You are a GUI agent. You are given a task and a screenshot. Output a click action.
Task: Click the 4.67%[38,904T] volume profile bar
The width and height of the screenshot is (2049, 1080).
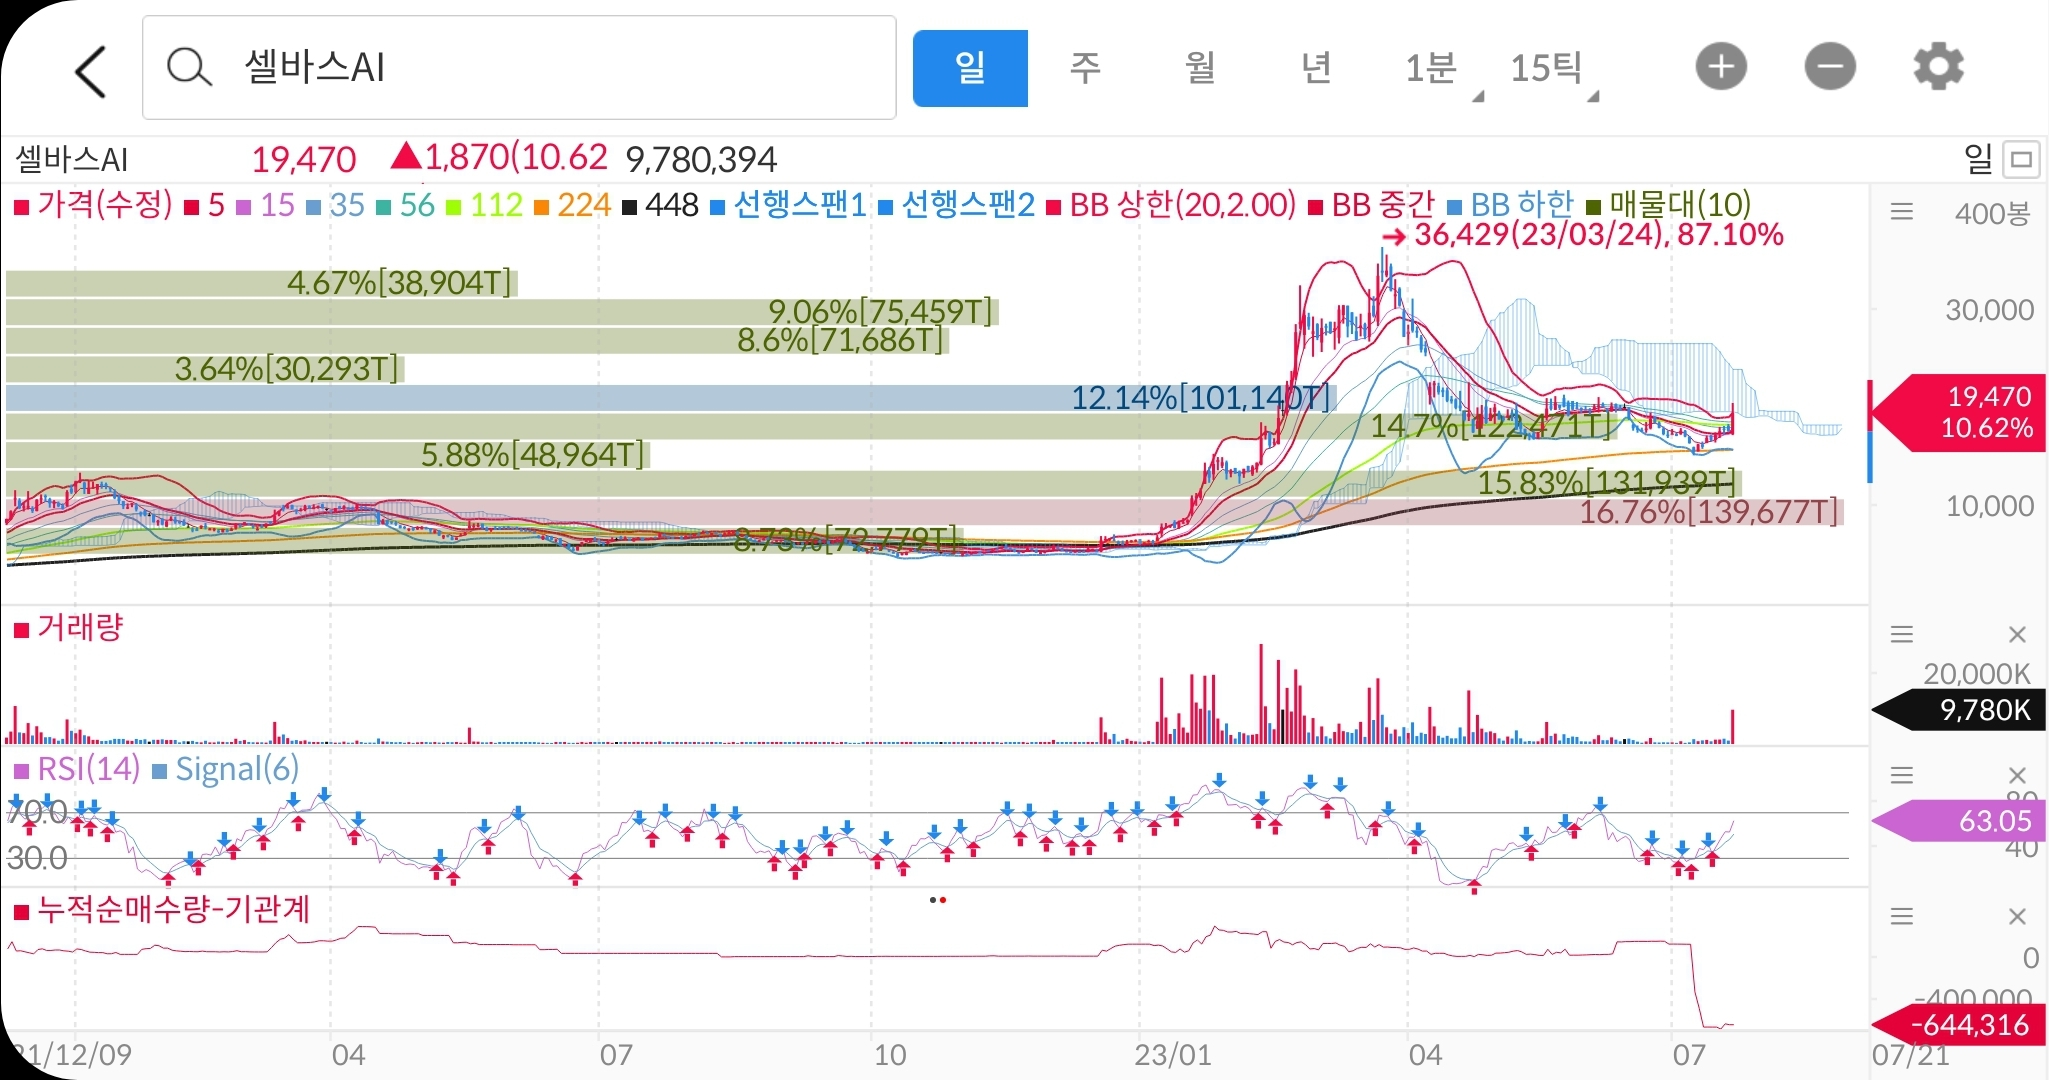click(x=262, y=283)
